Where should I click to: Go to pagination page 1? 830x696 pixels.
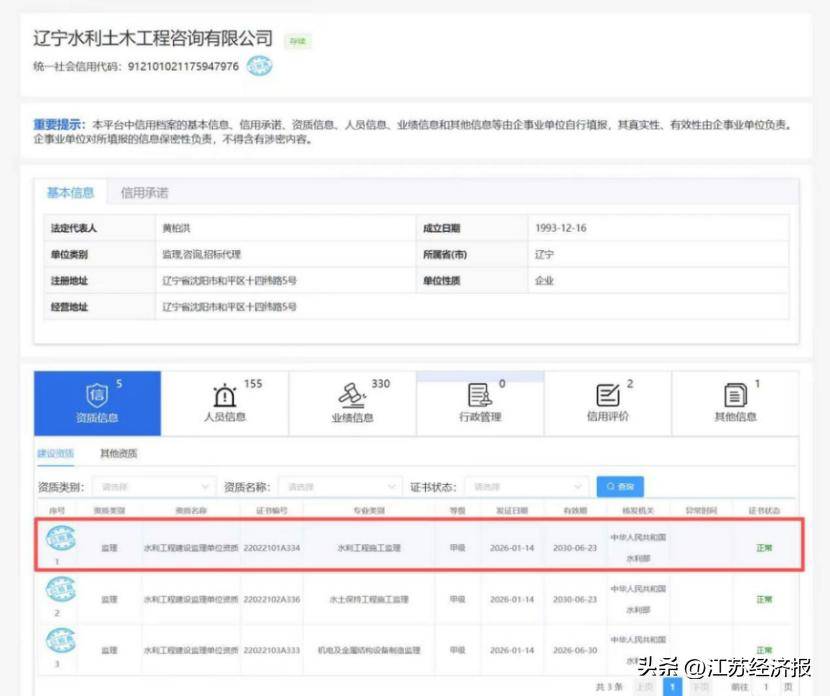coord(672,687)
